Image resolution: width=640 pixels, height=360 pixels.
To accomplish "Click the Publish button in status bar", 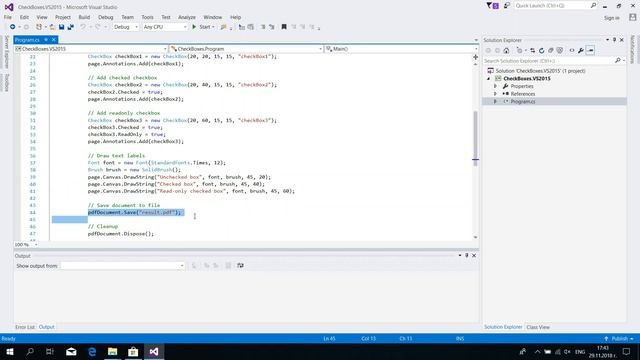I will point(619,338).
